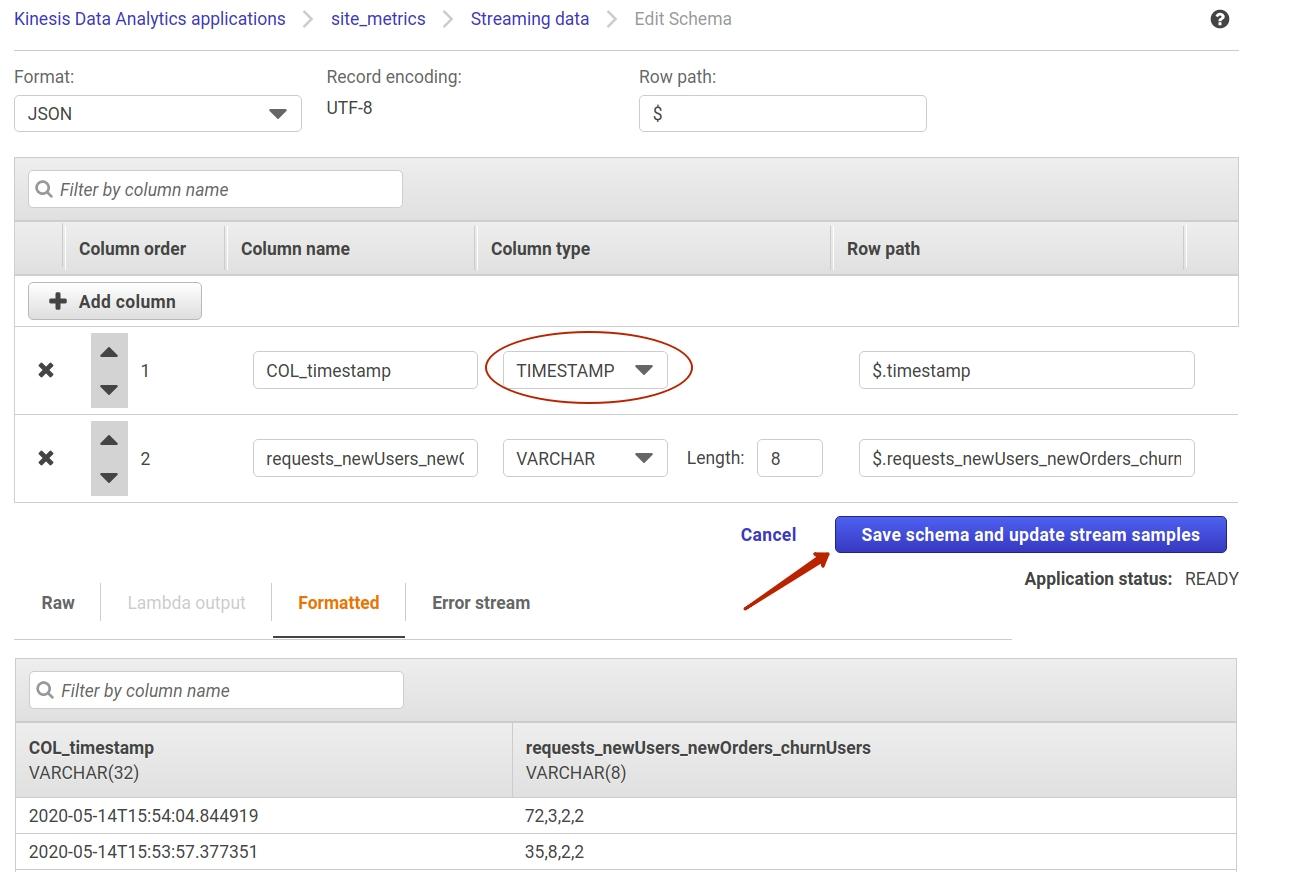This screenshot has width=1294, height=872.
Task: Click the Row path input containing $
Action: click(782, 113)
